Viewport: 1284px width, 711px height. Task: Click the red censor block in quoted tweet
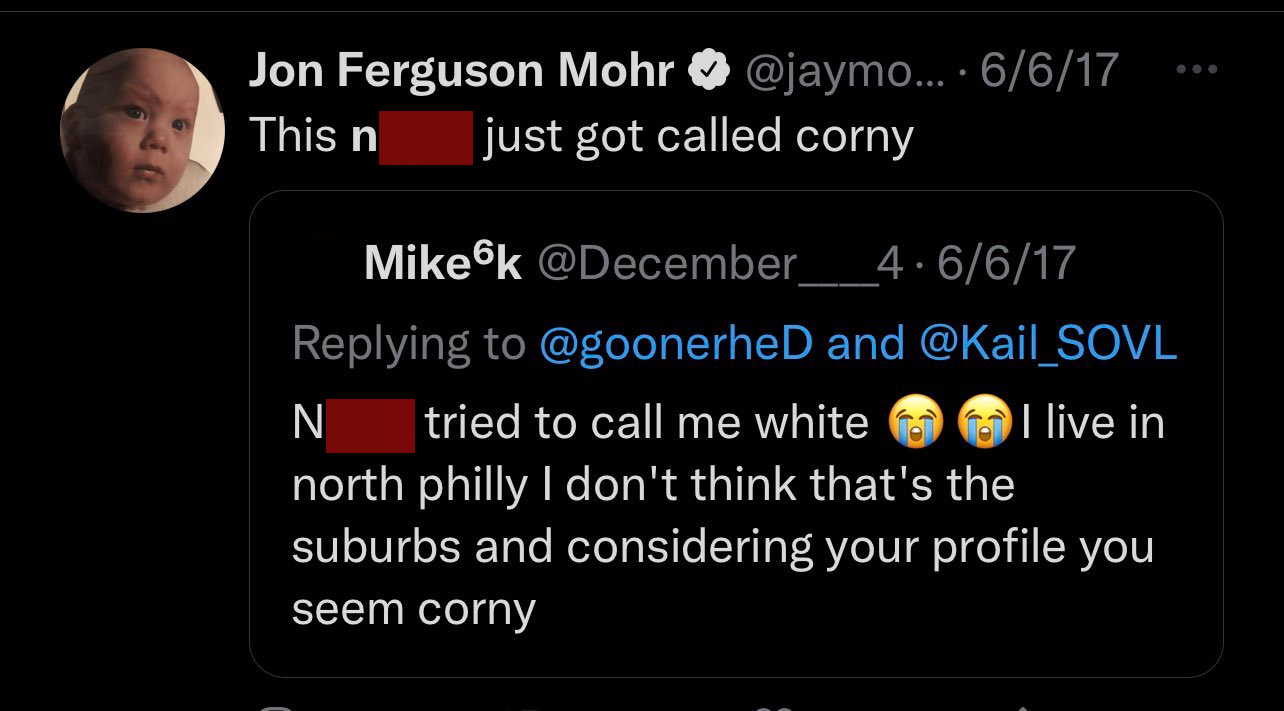(x=370, y=424)
